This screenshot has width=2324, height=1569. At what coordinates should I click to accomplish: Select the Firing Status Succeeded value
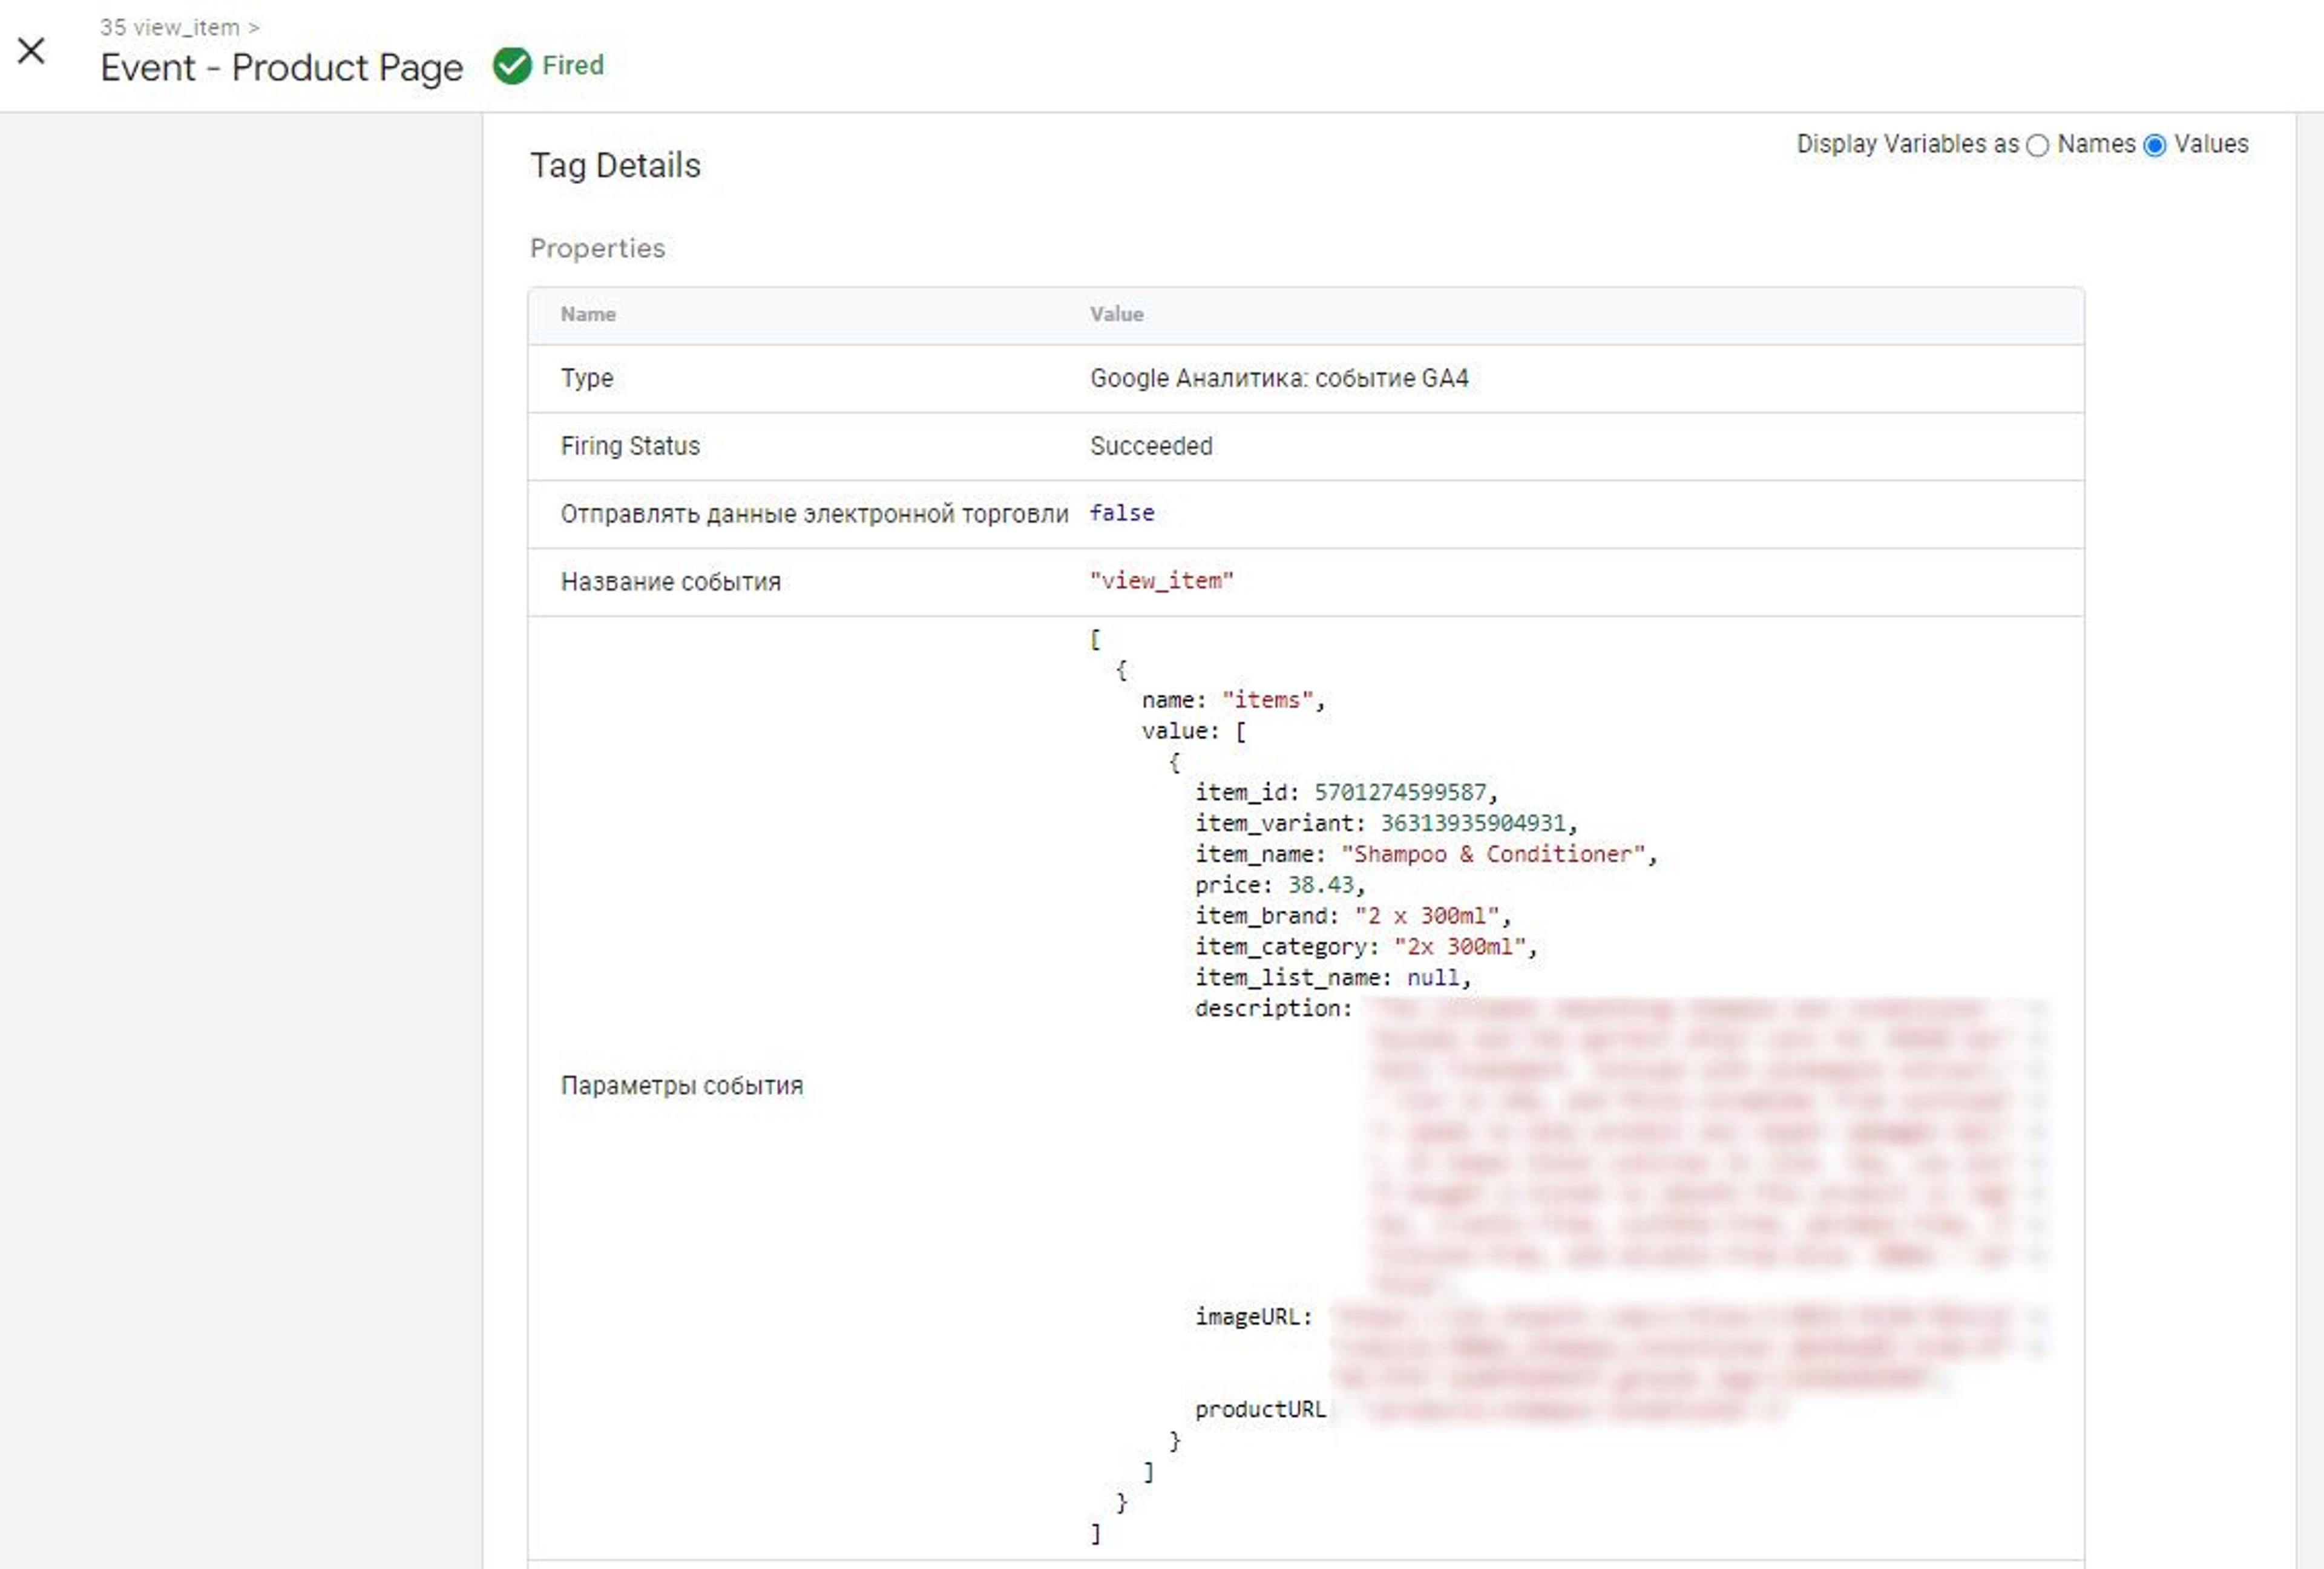pos(1151,446)
